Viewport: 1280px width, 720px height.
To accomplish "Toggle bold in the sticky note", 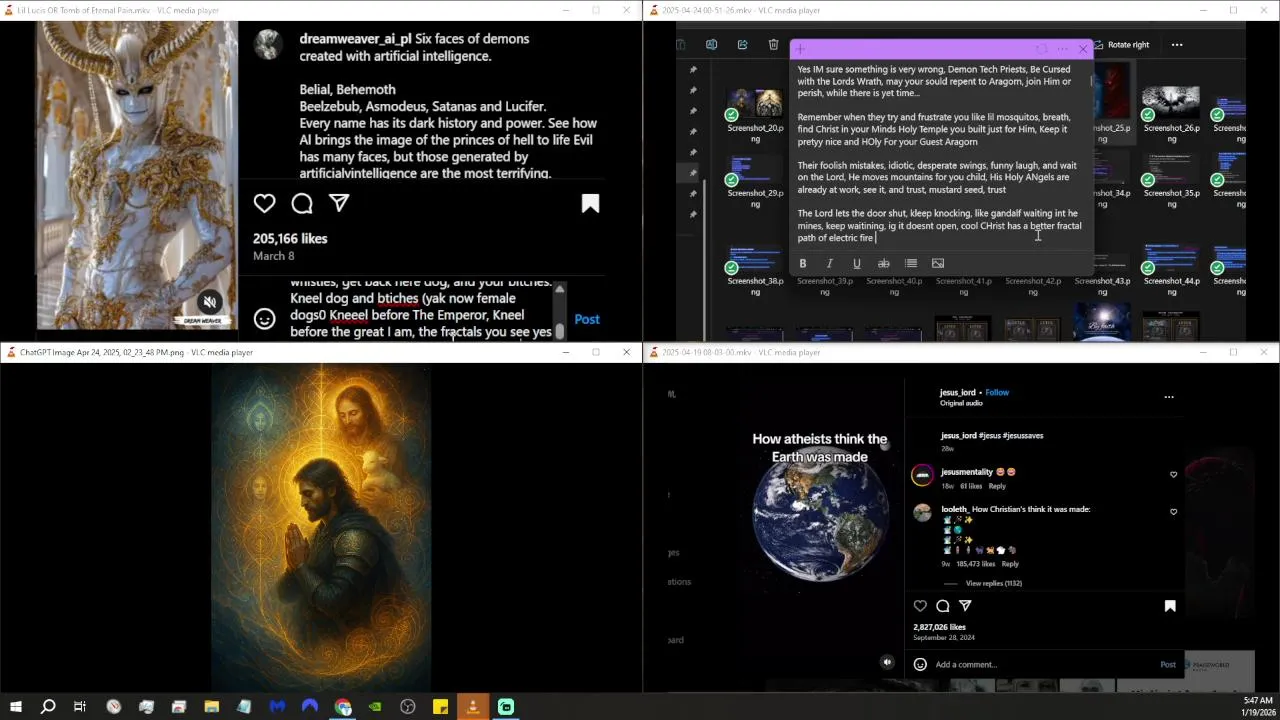I will pyautogui.click(x=802, y=263).
